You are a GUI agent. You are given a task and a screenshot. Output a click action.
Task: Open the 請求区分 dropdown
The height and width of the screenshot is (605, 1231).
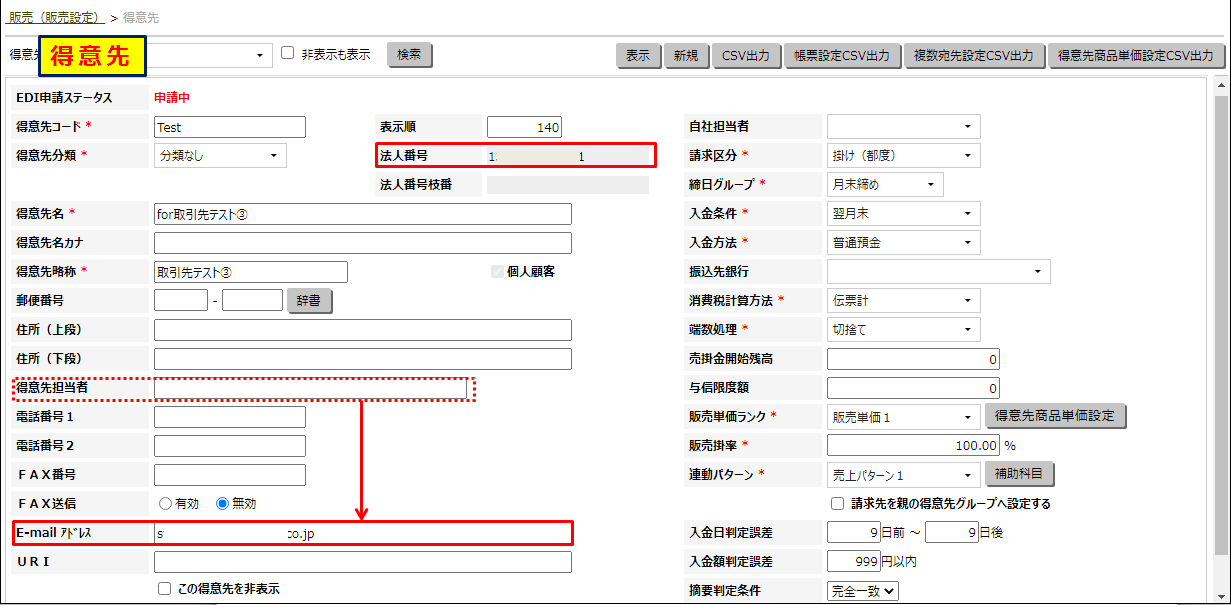[x=902, y=156]
